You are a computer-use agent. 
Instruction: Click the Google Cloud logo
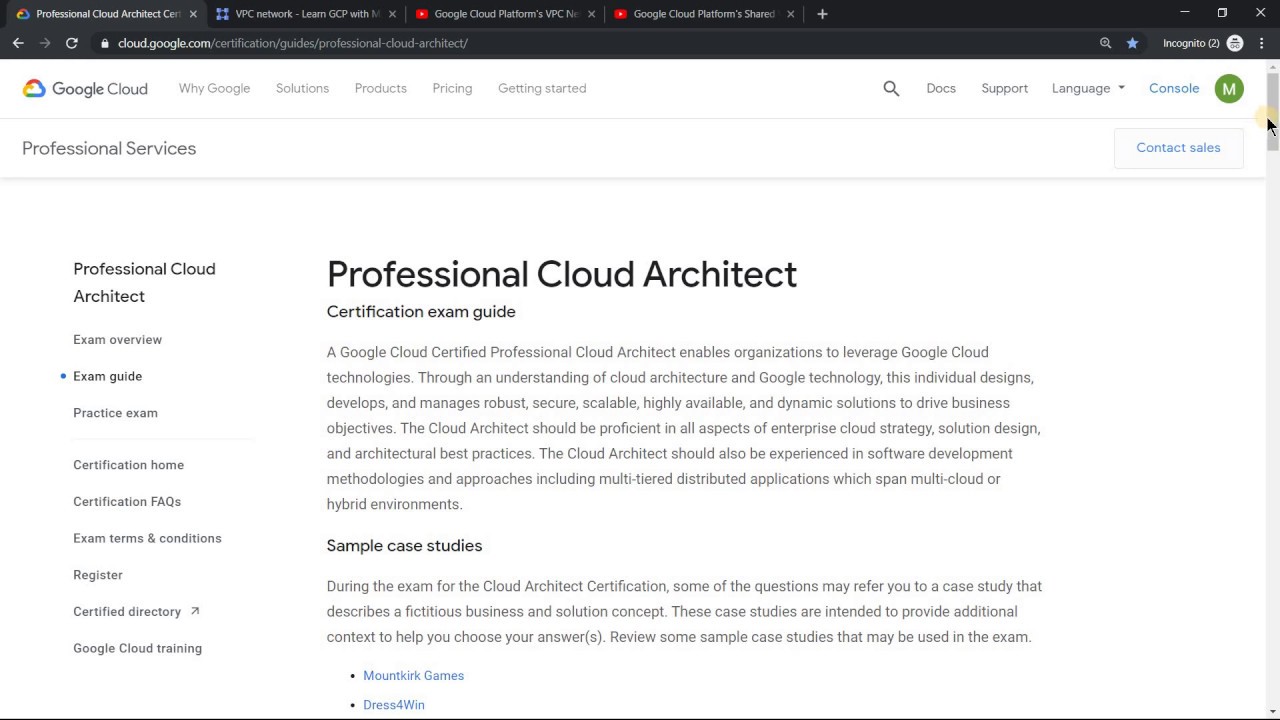(85, 88)
